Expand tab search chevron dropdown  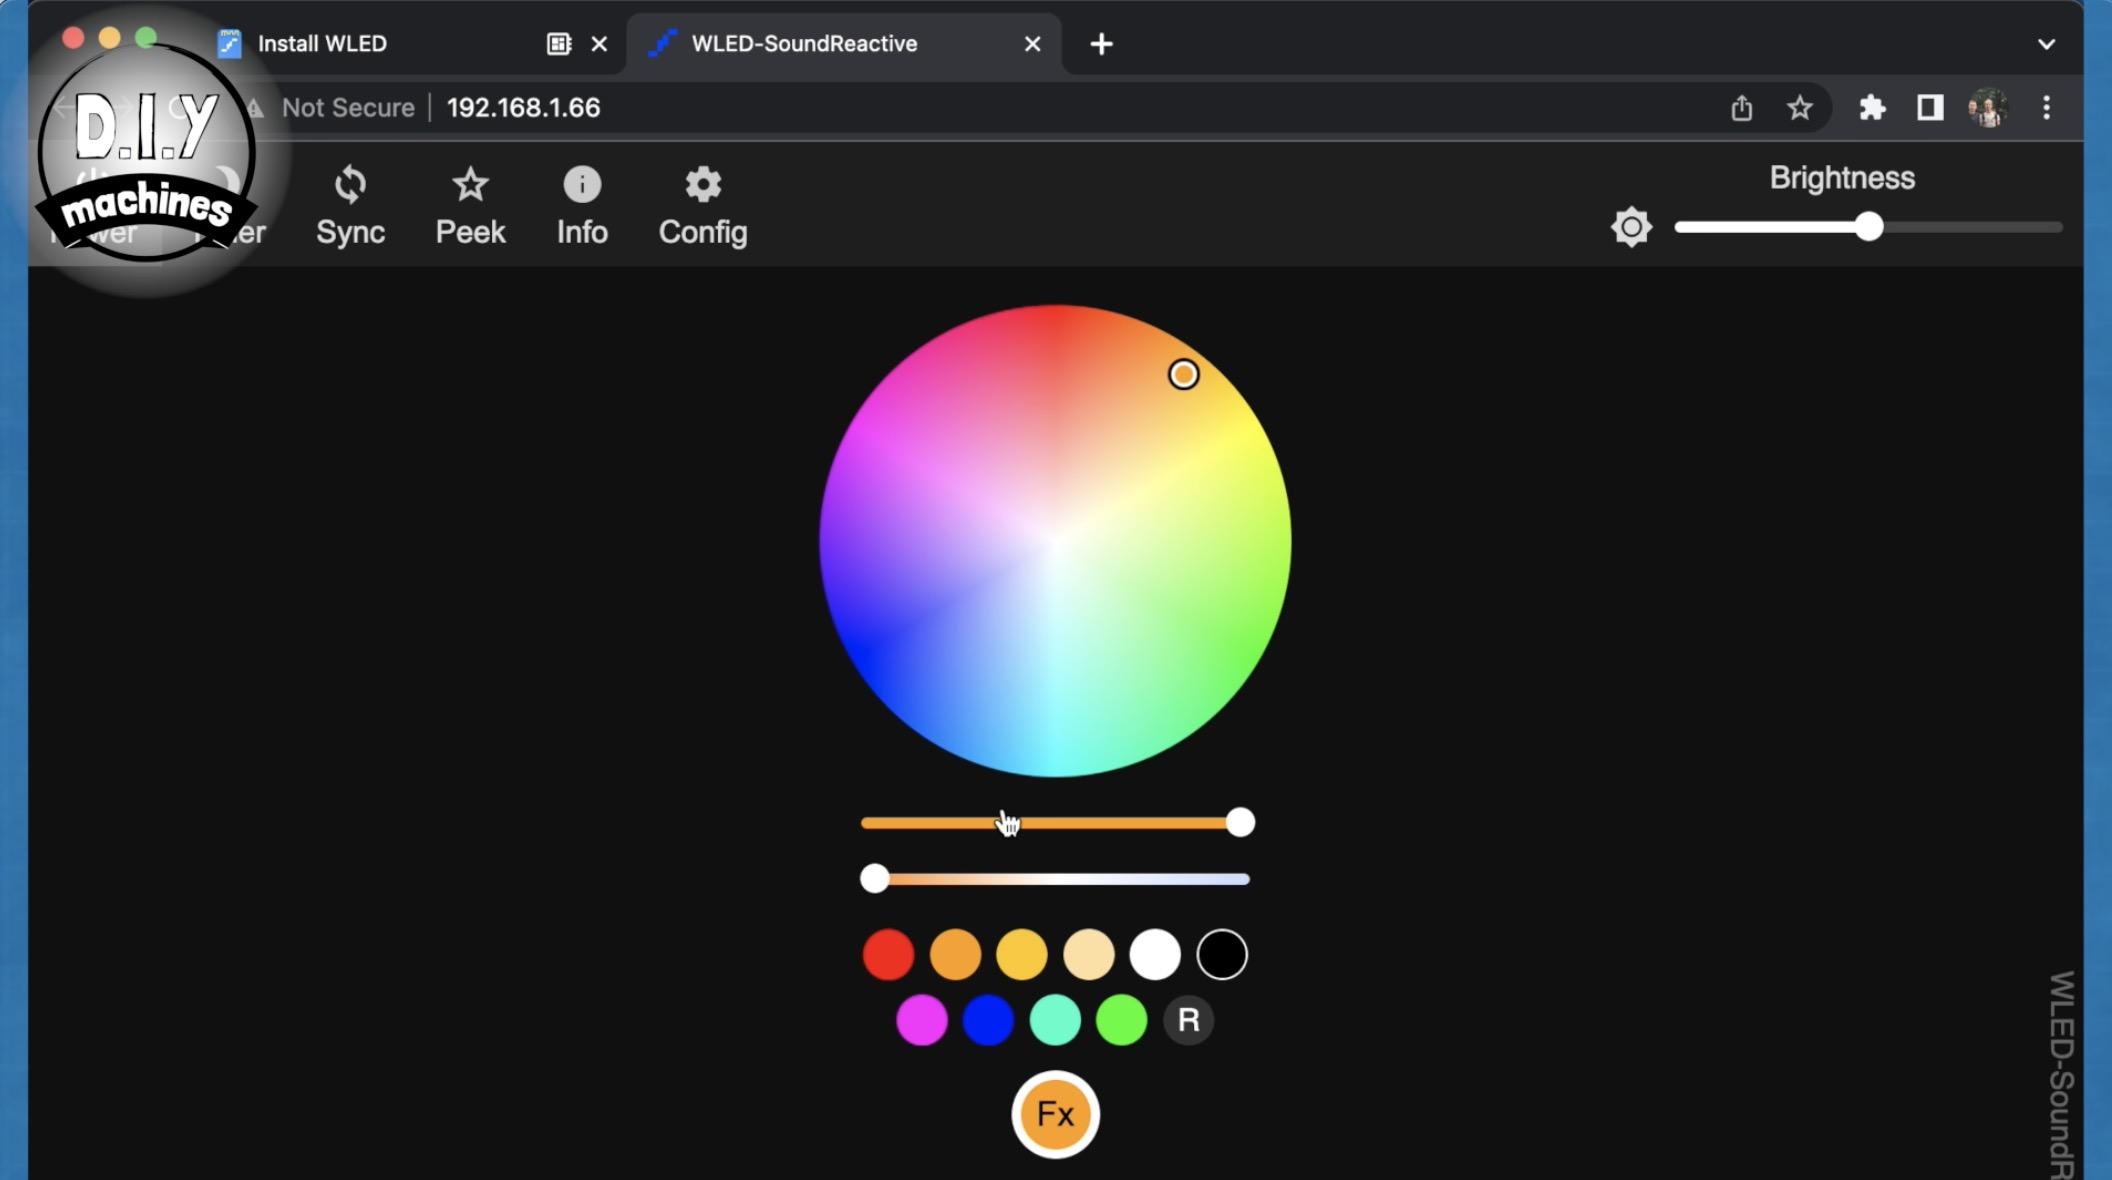pyautogui.click(x=2046, y=44)
